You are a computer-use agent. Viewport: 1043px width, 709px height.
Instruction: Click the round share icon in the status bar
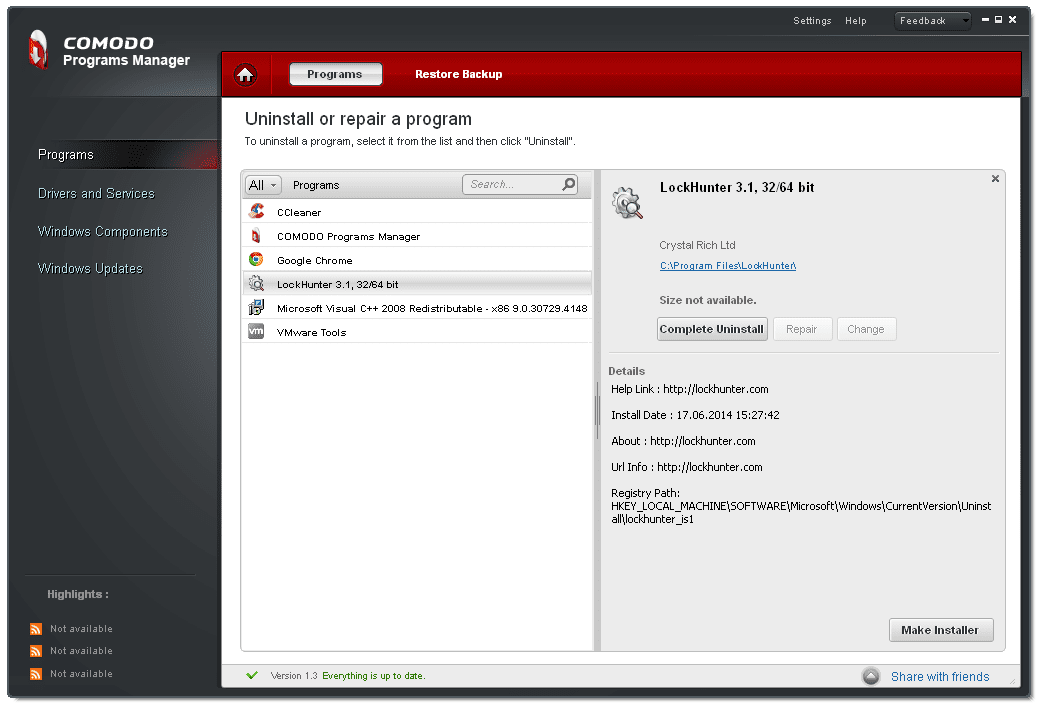(x=871, y=676)
